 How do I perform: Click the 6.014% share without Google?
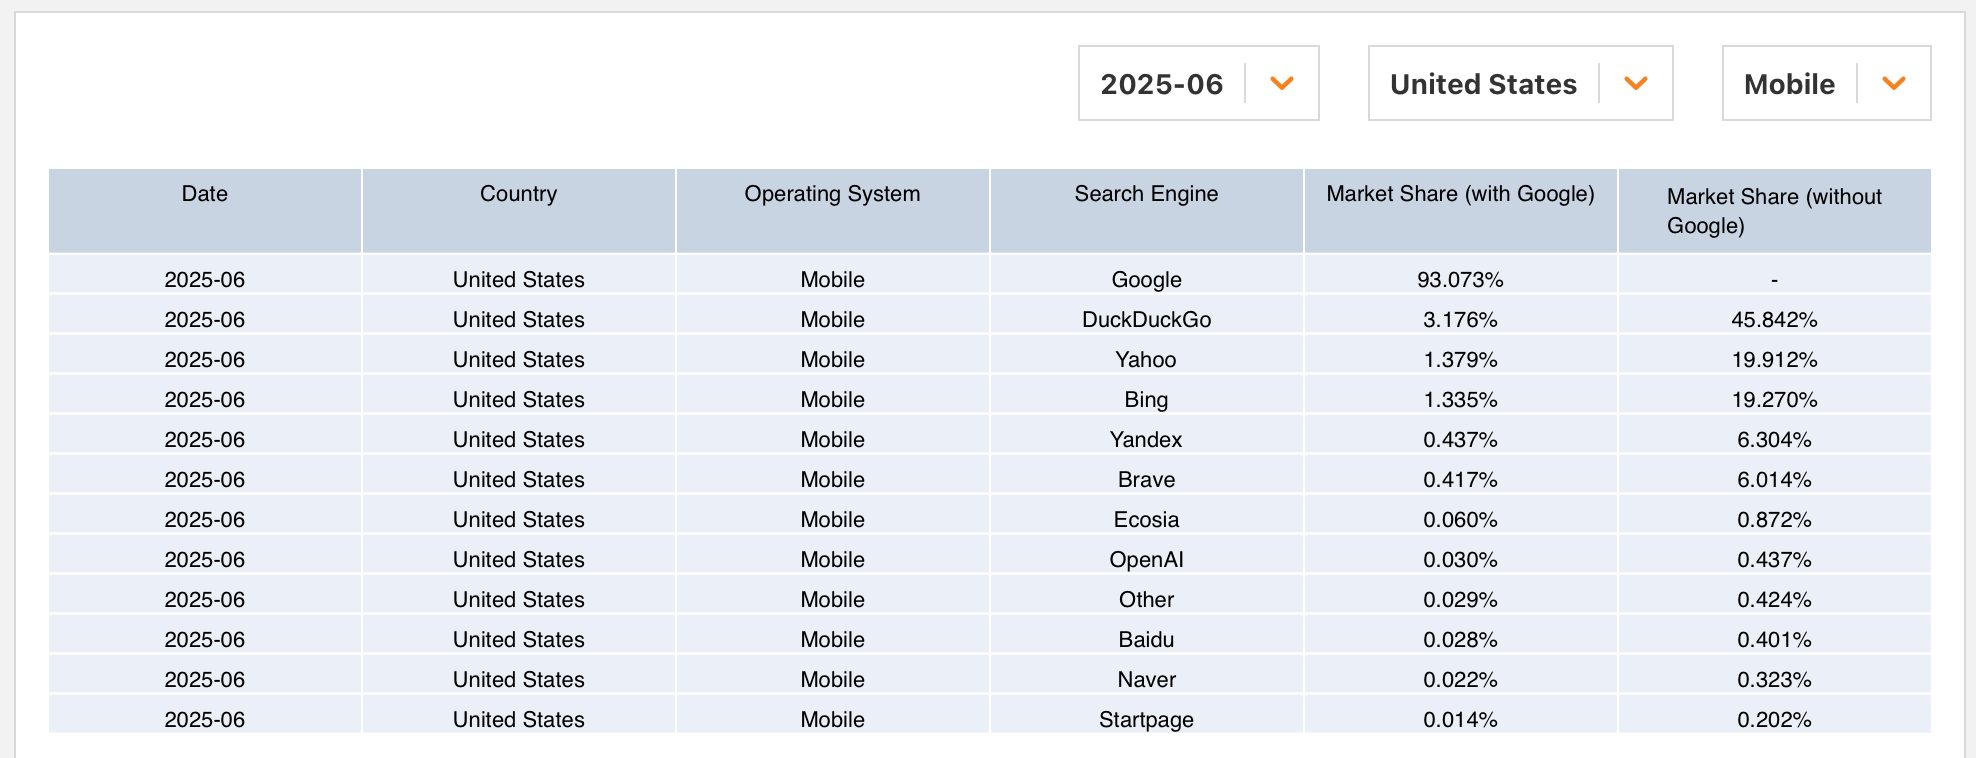pos(1774,480)
